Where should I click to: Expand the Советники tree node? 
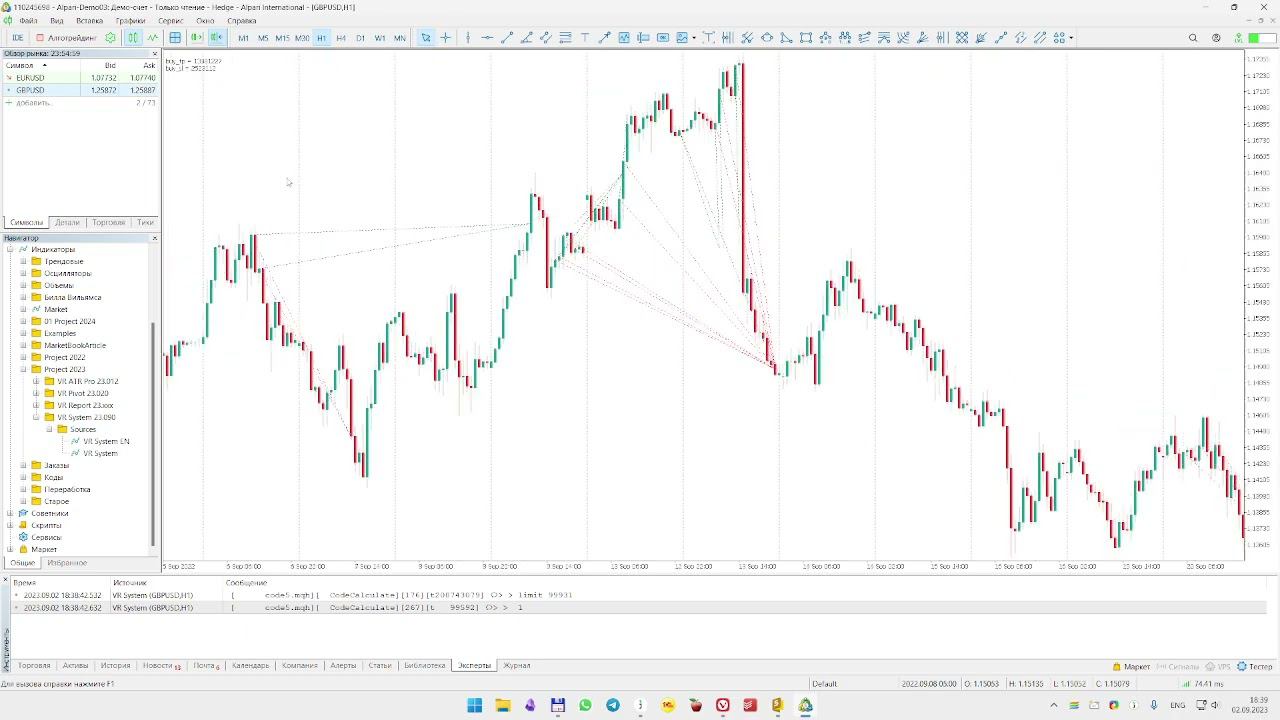[10, 513]
